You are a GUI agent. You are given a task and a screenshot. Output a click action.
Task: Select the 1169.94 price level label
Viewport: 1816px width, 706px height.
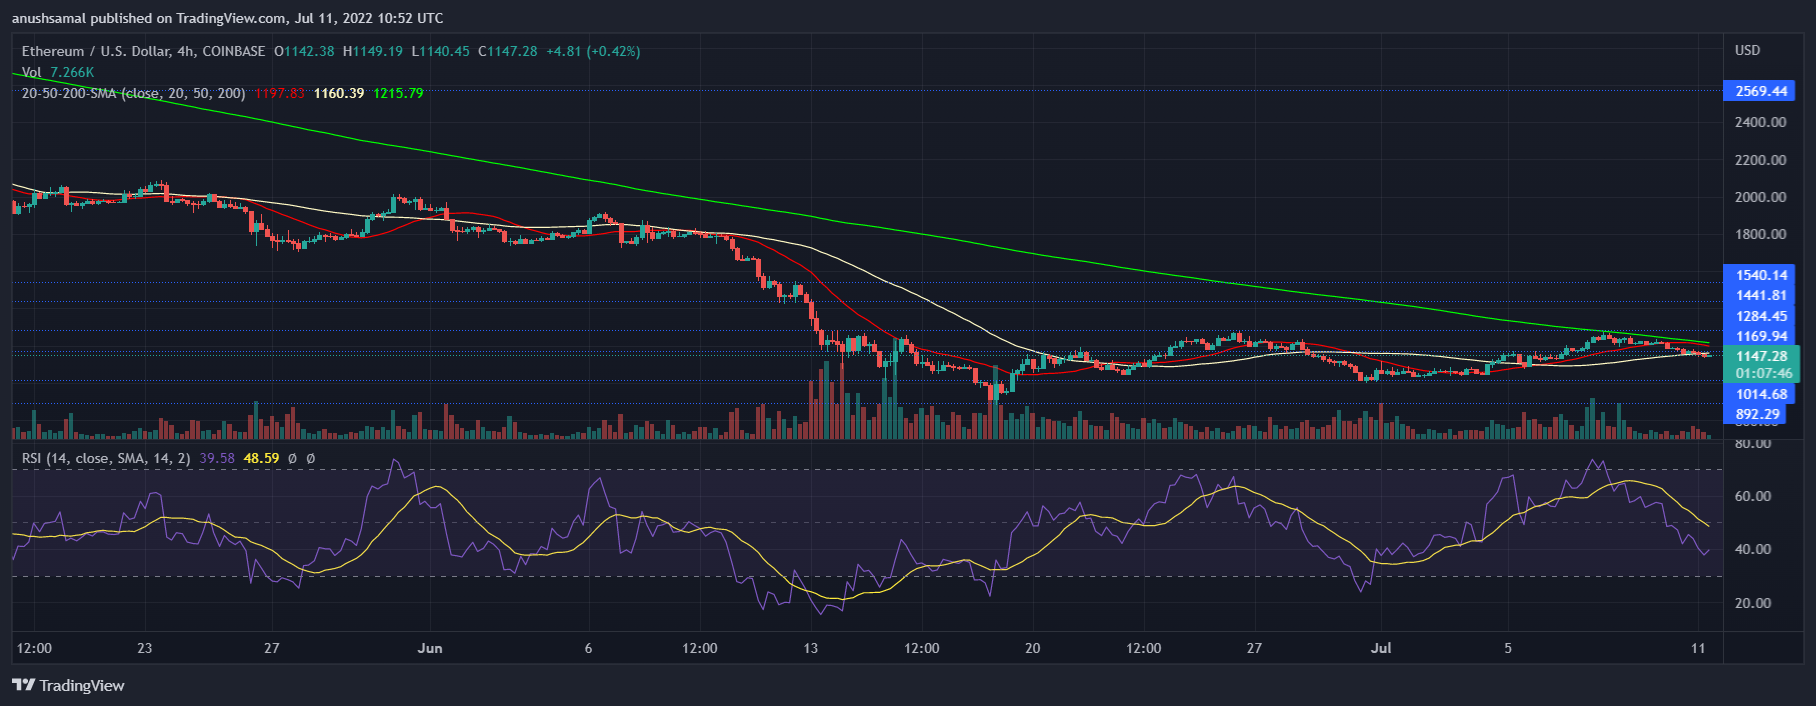pos(1759,336)
